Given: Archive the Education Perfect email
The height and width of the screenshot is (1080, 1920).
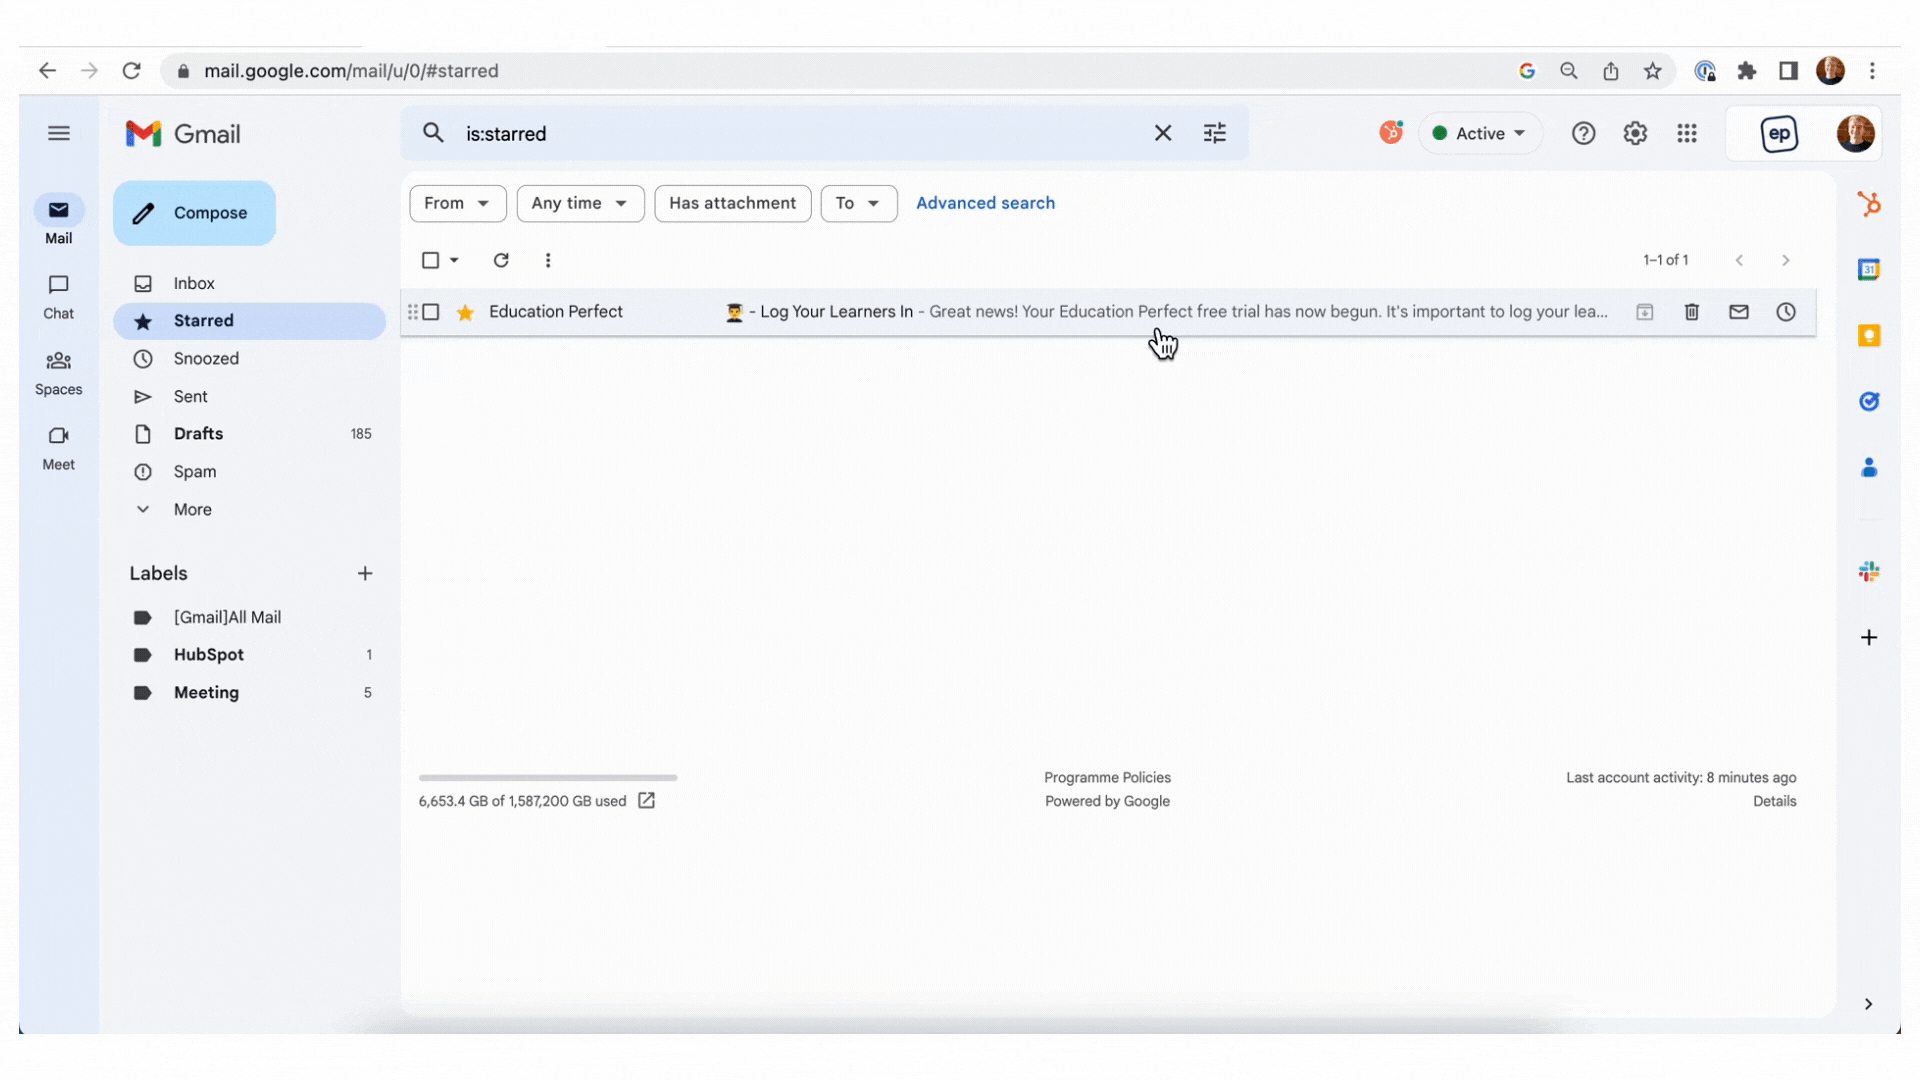Looking at the screenshot, I should pyautogui.click(x=1645, y=312).
